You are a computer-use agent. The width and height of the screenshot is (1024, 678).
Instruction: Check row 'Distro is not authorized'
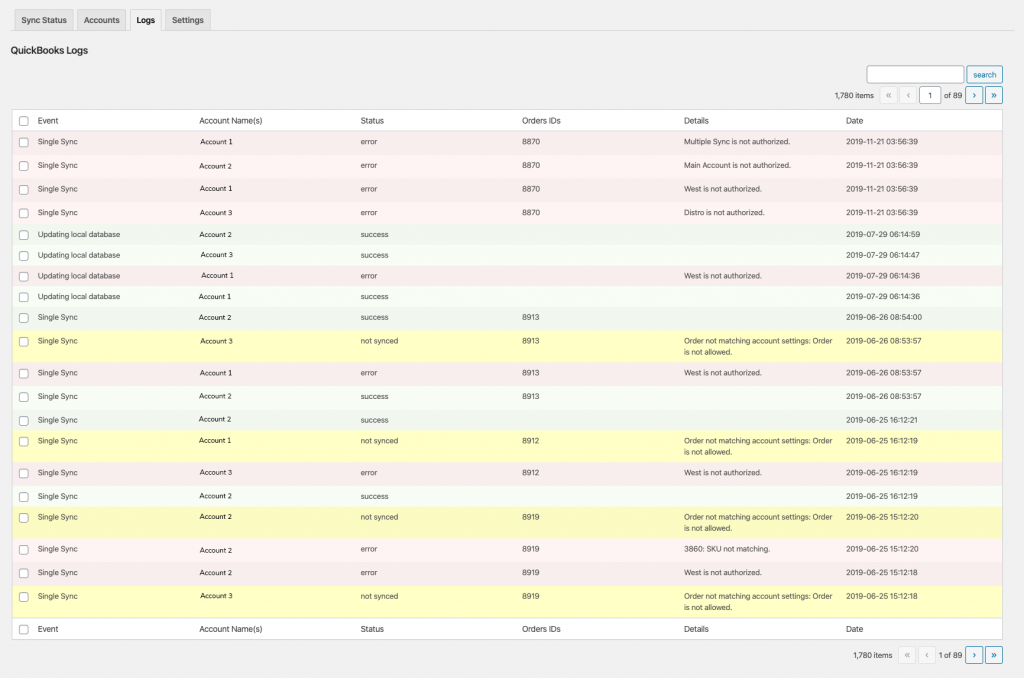pyautogui.click(x=24, y=213)
